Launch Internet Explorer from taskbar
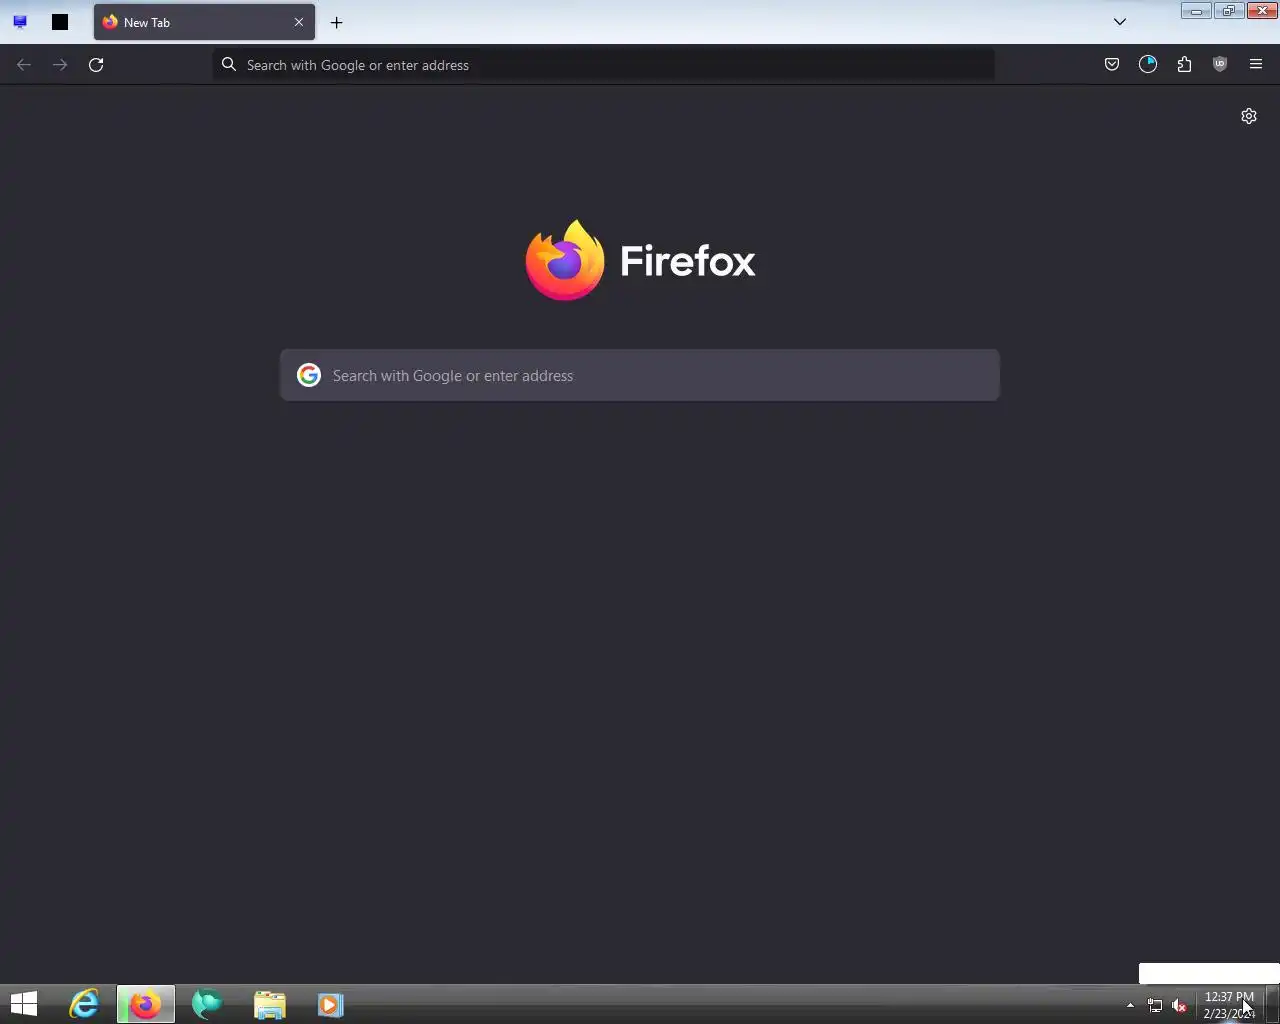Screen dimensions: 1280x1024 coord(84,1004)
